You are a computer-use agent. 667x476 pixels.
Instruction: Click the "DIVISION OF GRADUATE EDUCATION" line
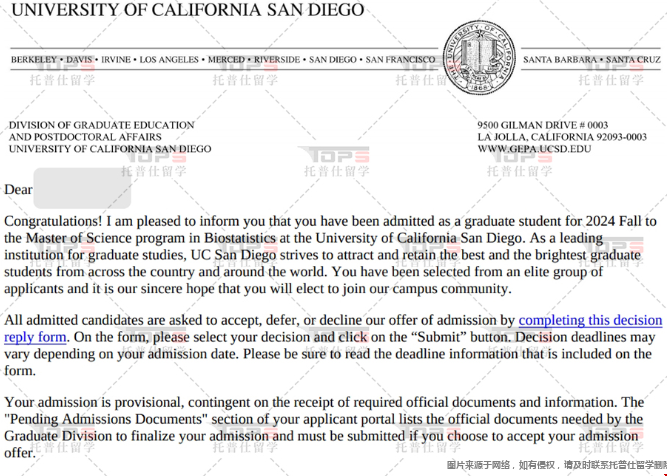click(x=102, y=125)
